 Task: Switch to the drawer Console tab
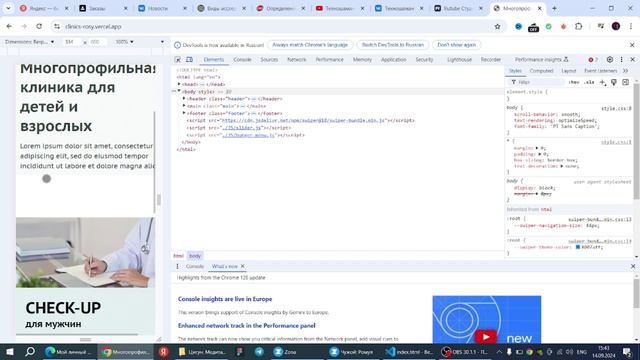point(195,267)
